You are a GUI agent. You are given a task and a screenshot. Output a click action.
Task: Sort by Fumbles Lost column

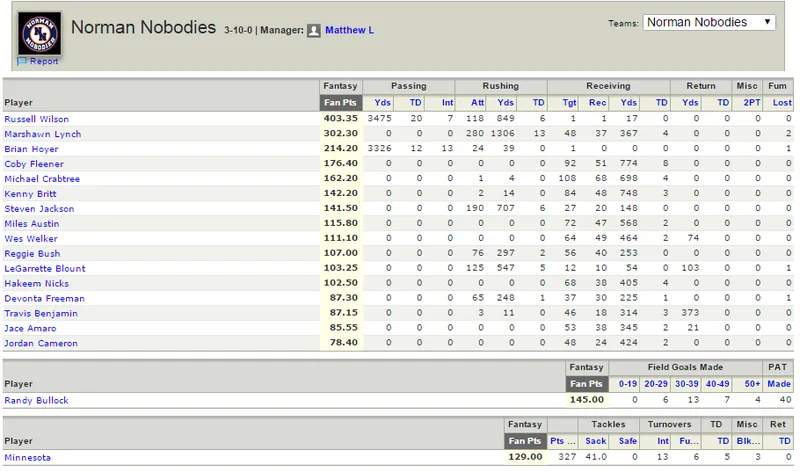pyautogui.click(x=782, y=103)
